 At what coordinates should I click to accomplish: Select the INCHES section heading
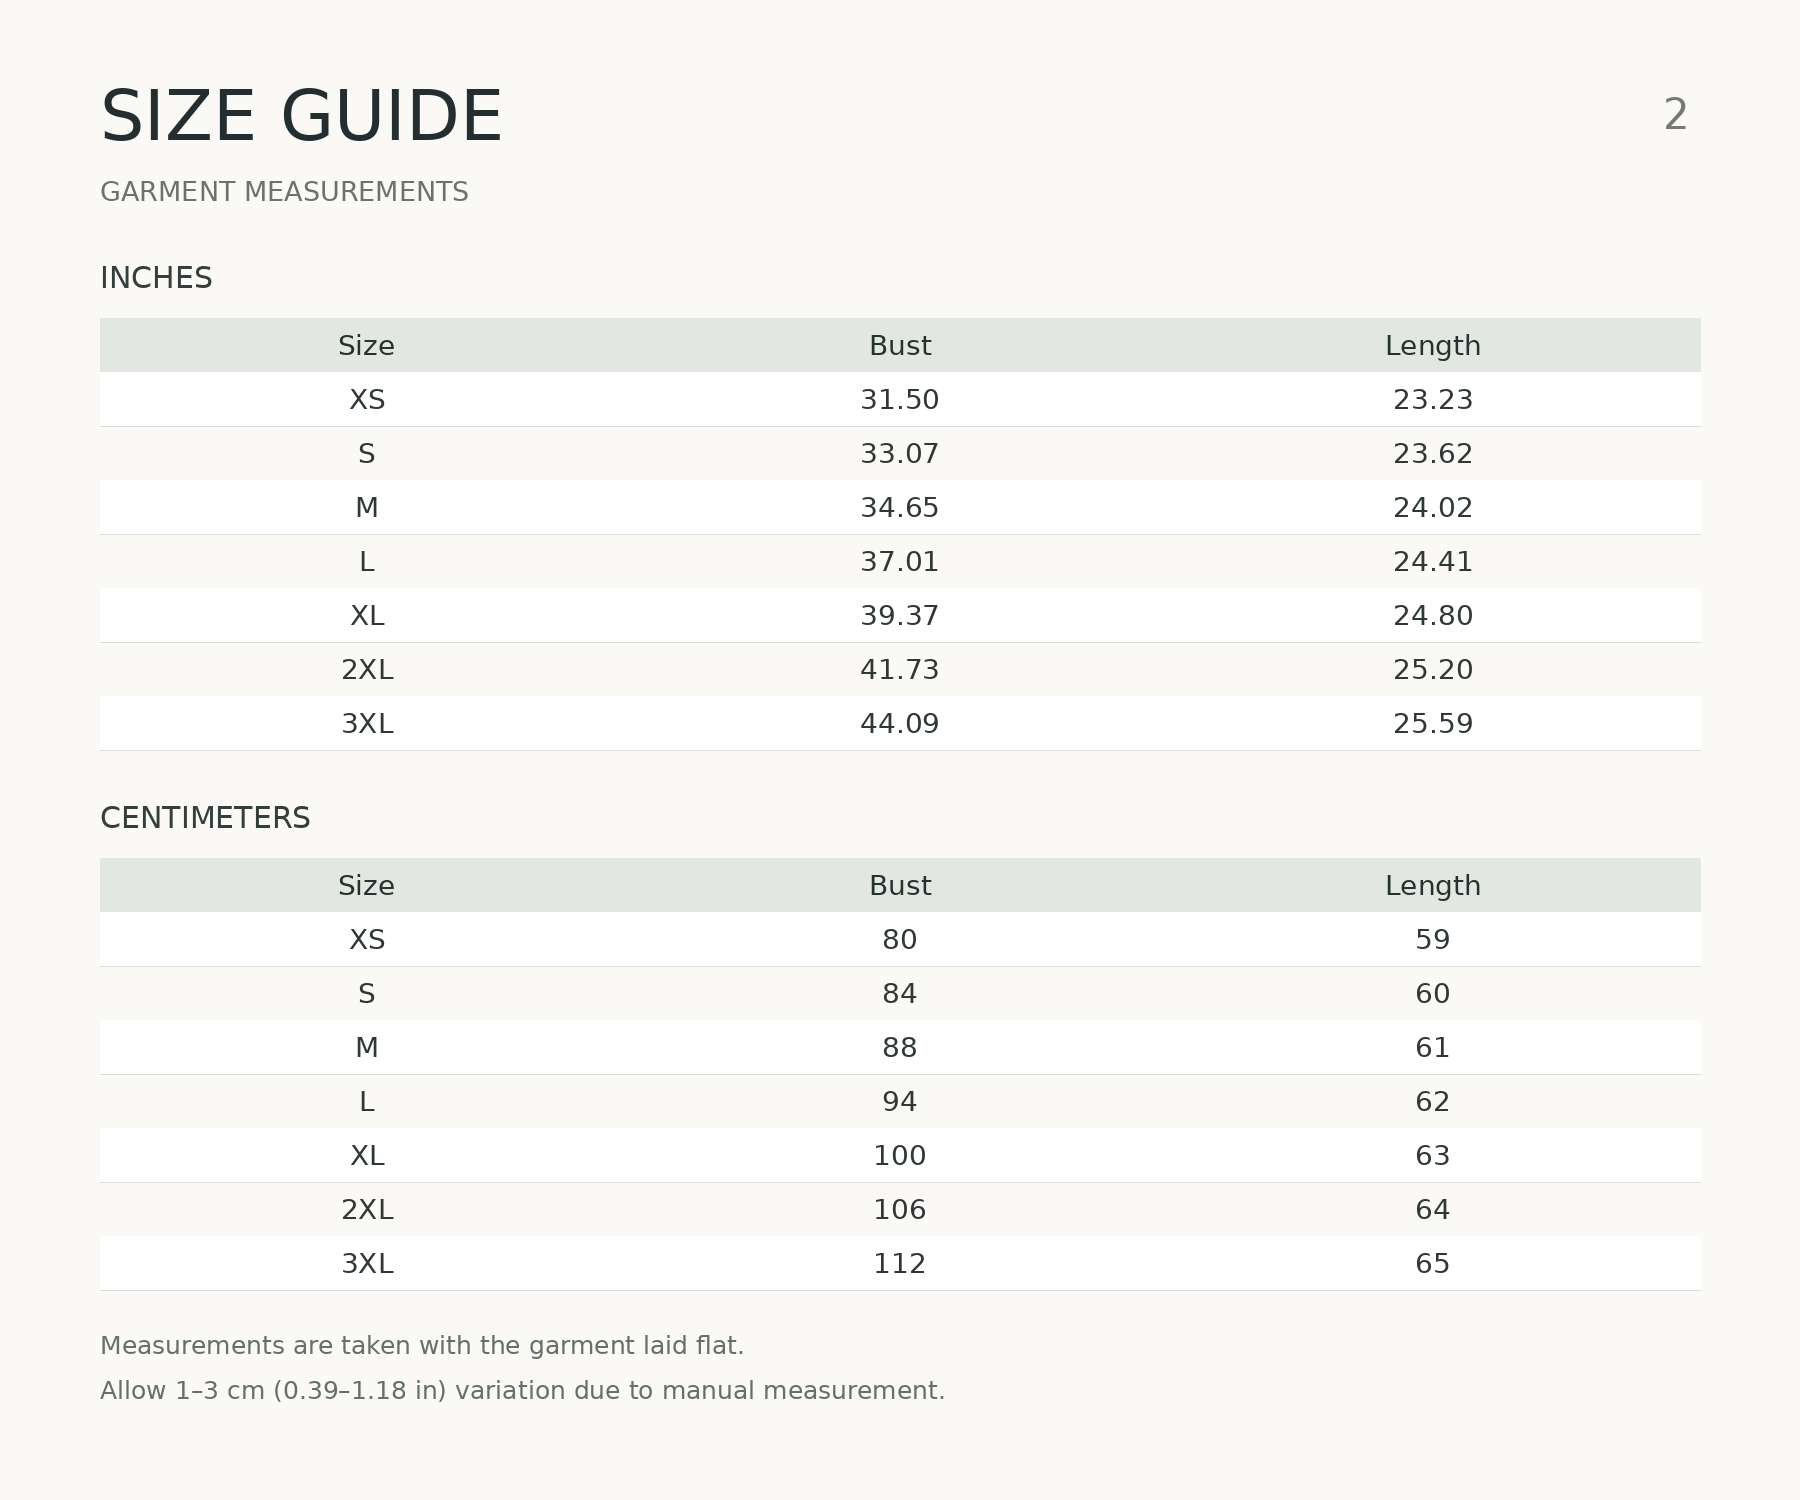[x=156, y=278]
